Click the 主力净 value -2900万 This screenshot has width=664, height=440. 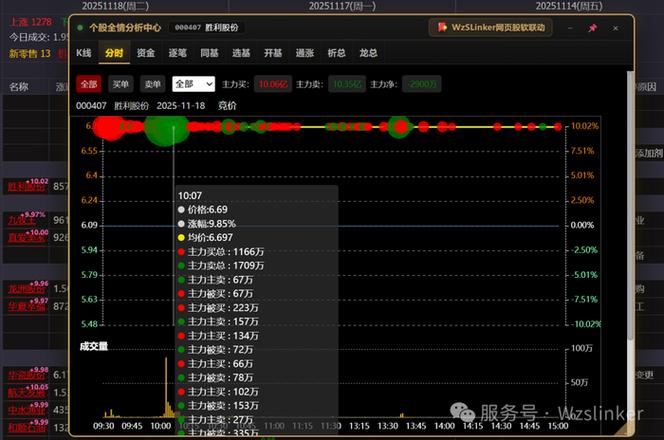point(422,84)
